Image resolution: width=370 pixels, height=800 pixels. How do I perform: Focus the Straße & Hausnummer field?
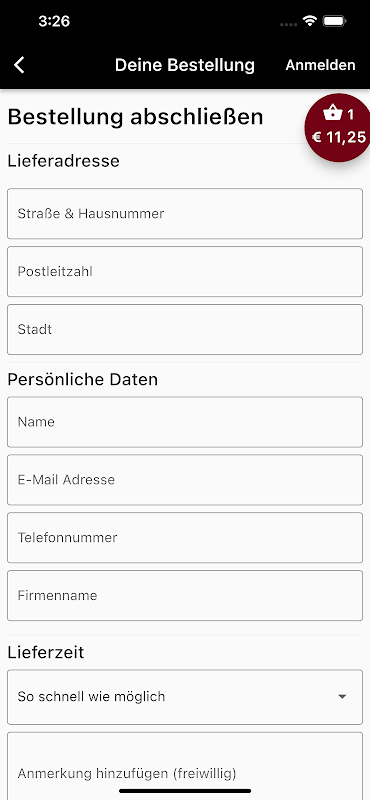(x=185, y=213)
